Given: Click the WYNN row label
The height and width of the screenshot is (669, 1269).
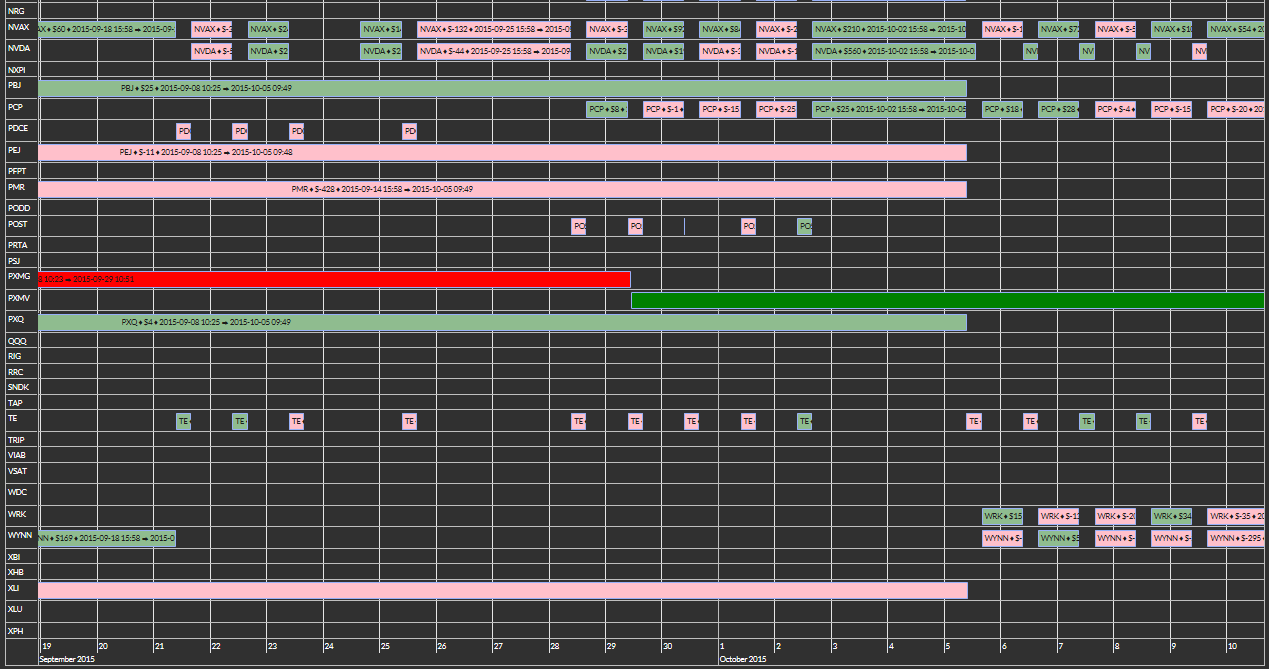Looking at the screenshot, I should [x=20, y=535].
